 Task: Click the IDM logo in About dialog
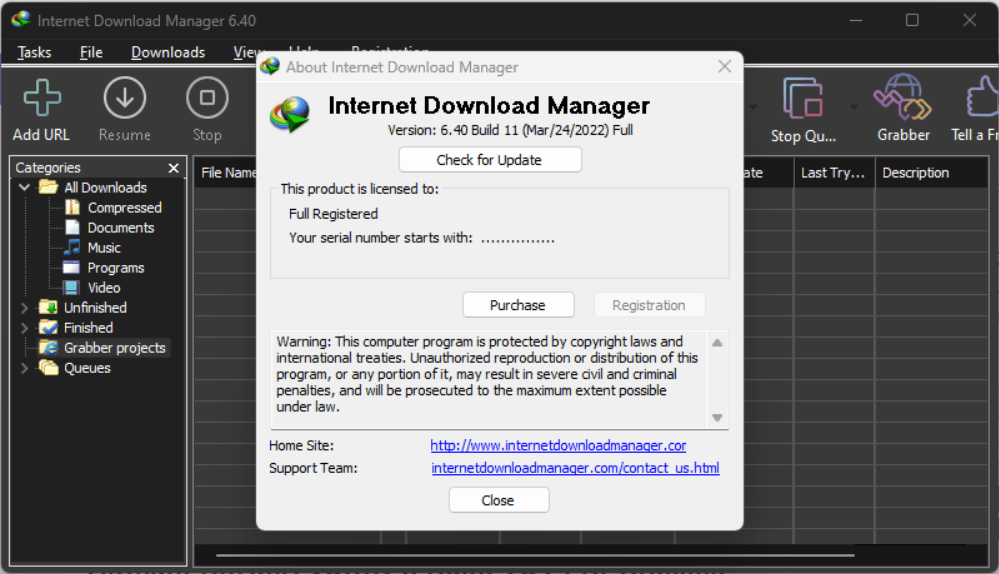pyautogui.click(x=290, y=115)
